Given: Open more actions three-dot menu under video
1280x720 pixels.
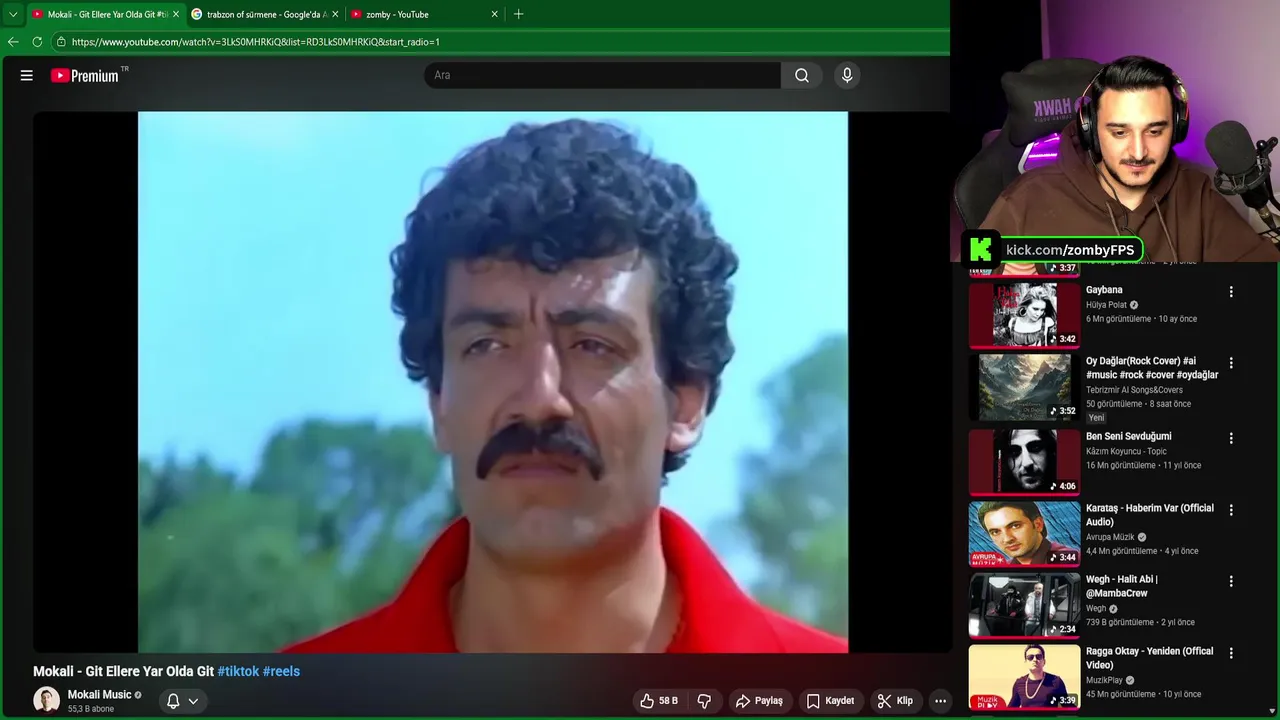Looking at the screenshot, I should [x=940, y=701].
